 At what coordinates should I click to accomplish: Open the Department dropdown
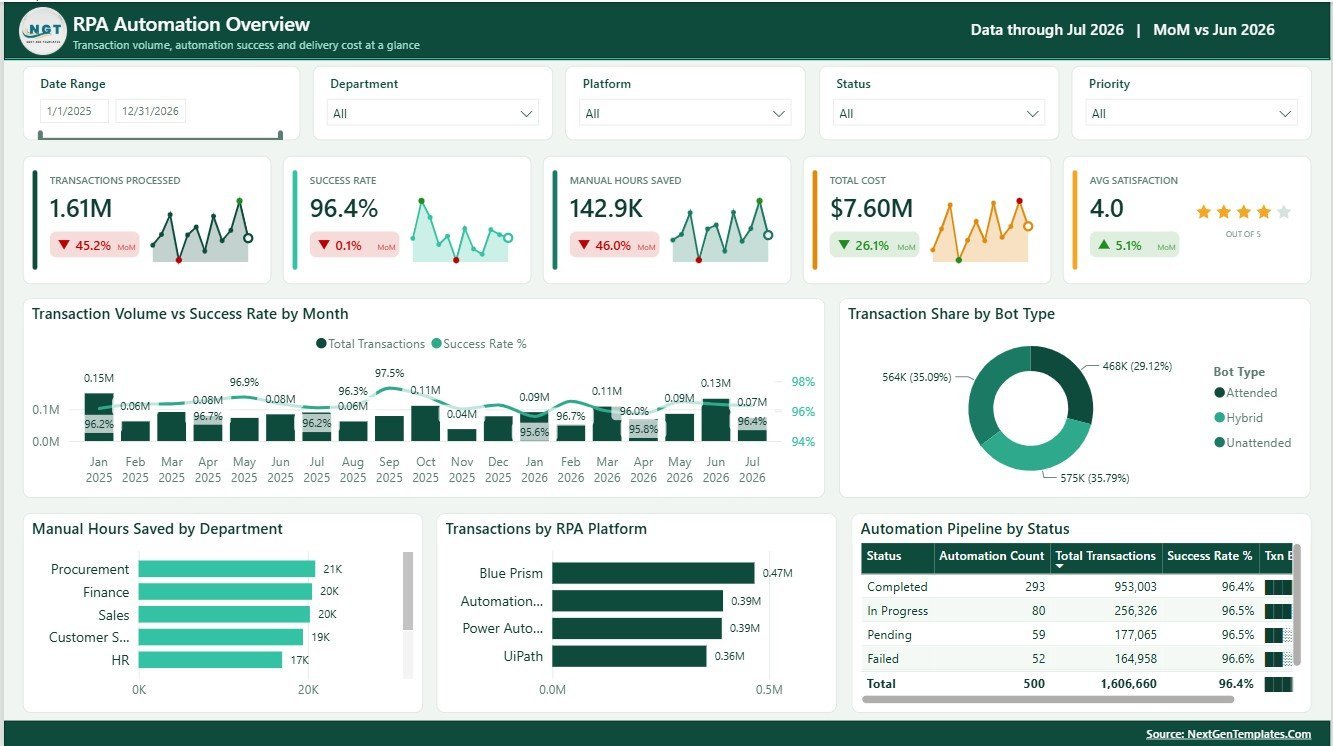(x=434, y=113)
